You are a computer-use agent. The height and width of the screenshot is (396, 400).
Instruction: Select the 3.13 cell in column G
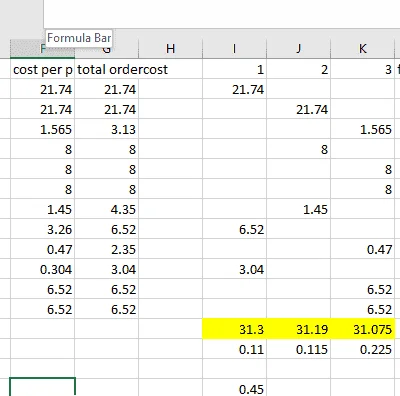pos(106,129)
